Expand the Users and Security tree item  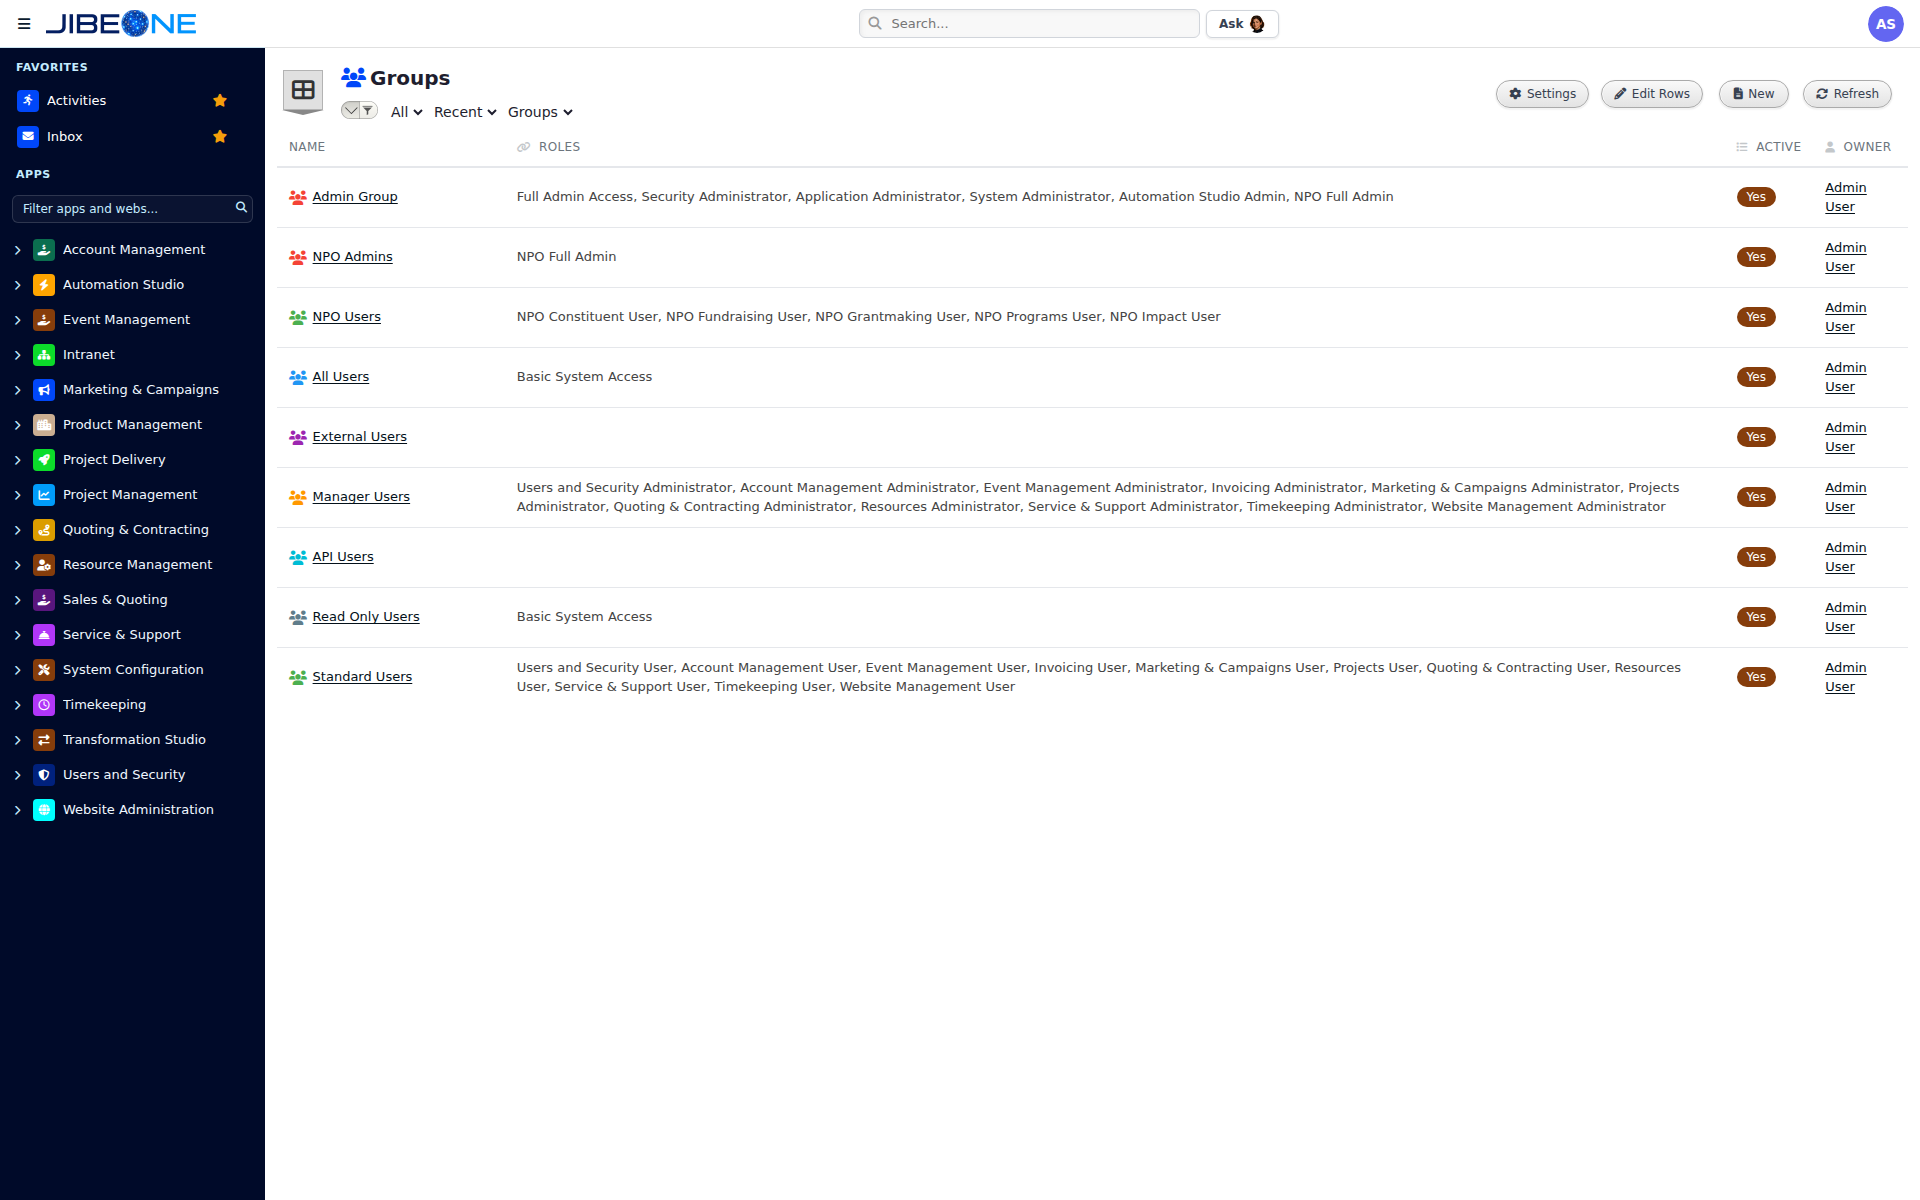point(18,775)
